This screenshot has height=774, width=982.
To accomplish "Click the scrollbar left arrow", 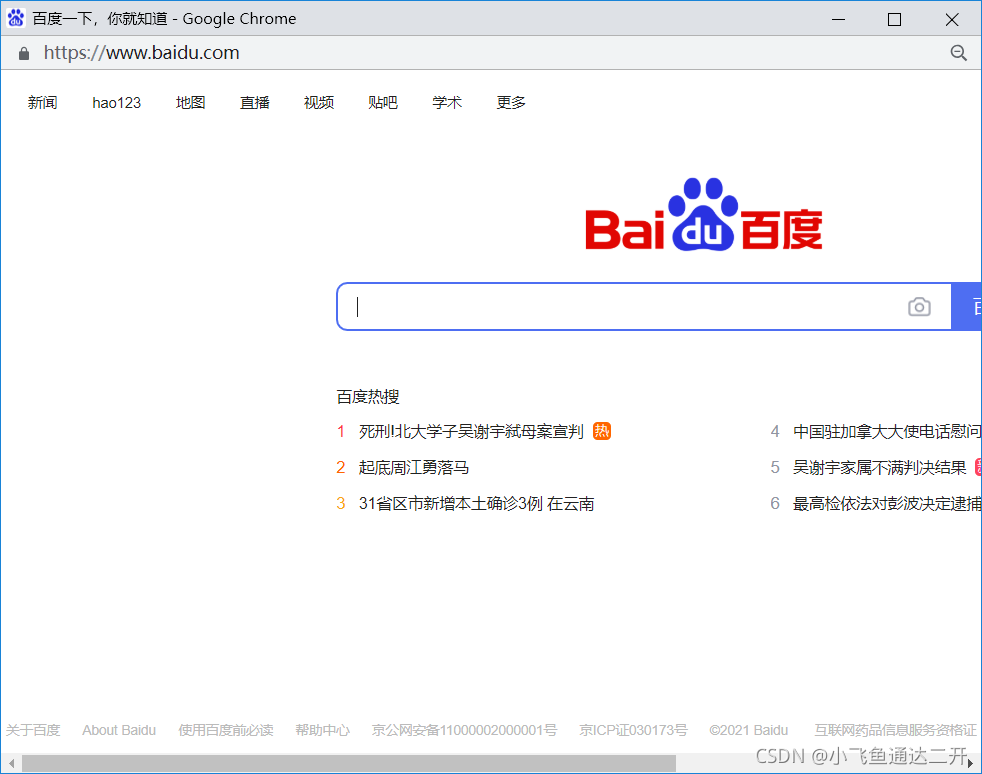I will point(11,763).
